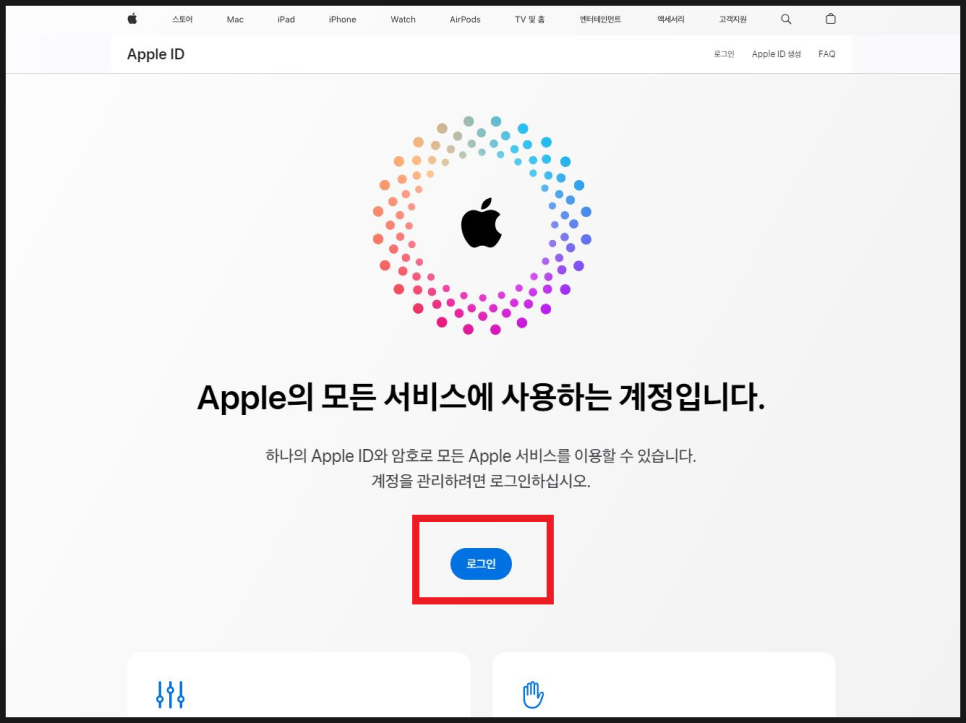966x723 pixels.
Task: Go to the iPad section
Action: (286, 19)
